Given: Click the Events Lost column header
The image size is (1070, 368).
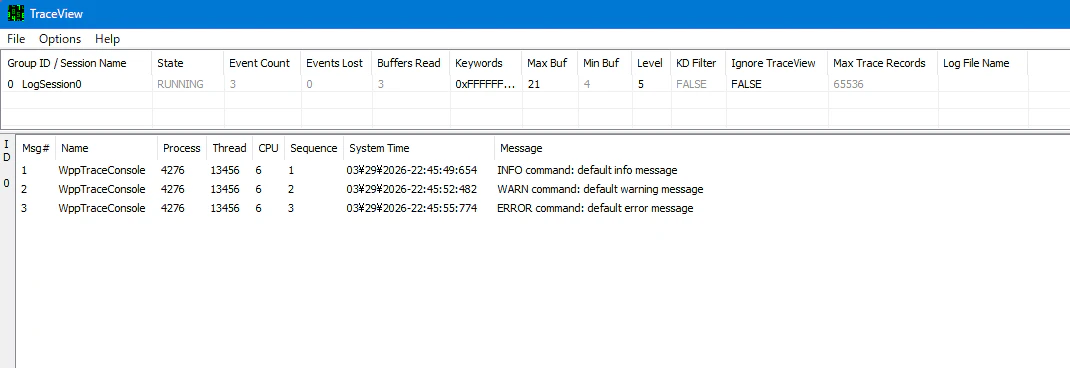Looking at the screenshot, I should pyautogui.click(x=336, y=63).
